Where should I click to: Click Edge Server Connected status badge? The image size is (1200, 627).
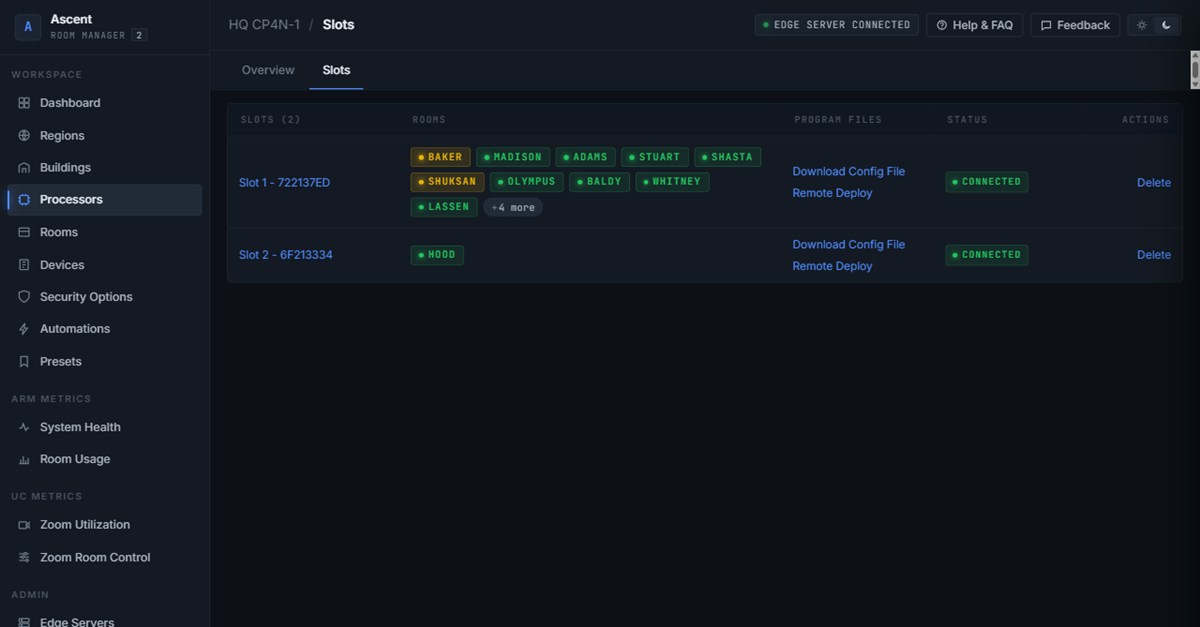point(836,25)
